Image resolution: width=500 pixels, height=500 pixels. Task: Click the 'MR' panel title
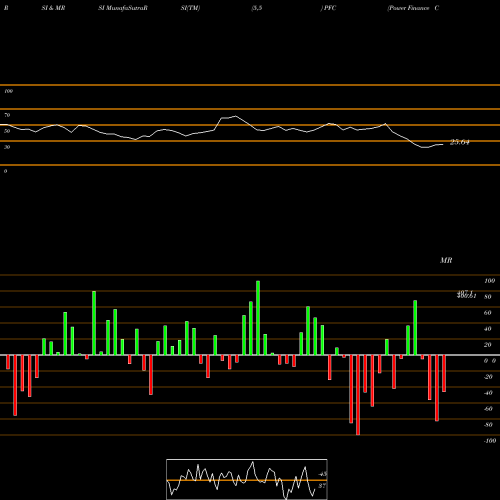tap(446, 260)
